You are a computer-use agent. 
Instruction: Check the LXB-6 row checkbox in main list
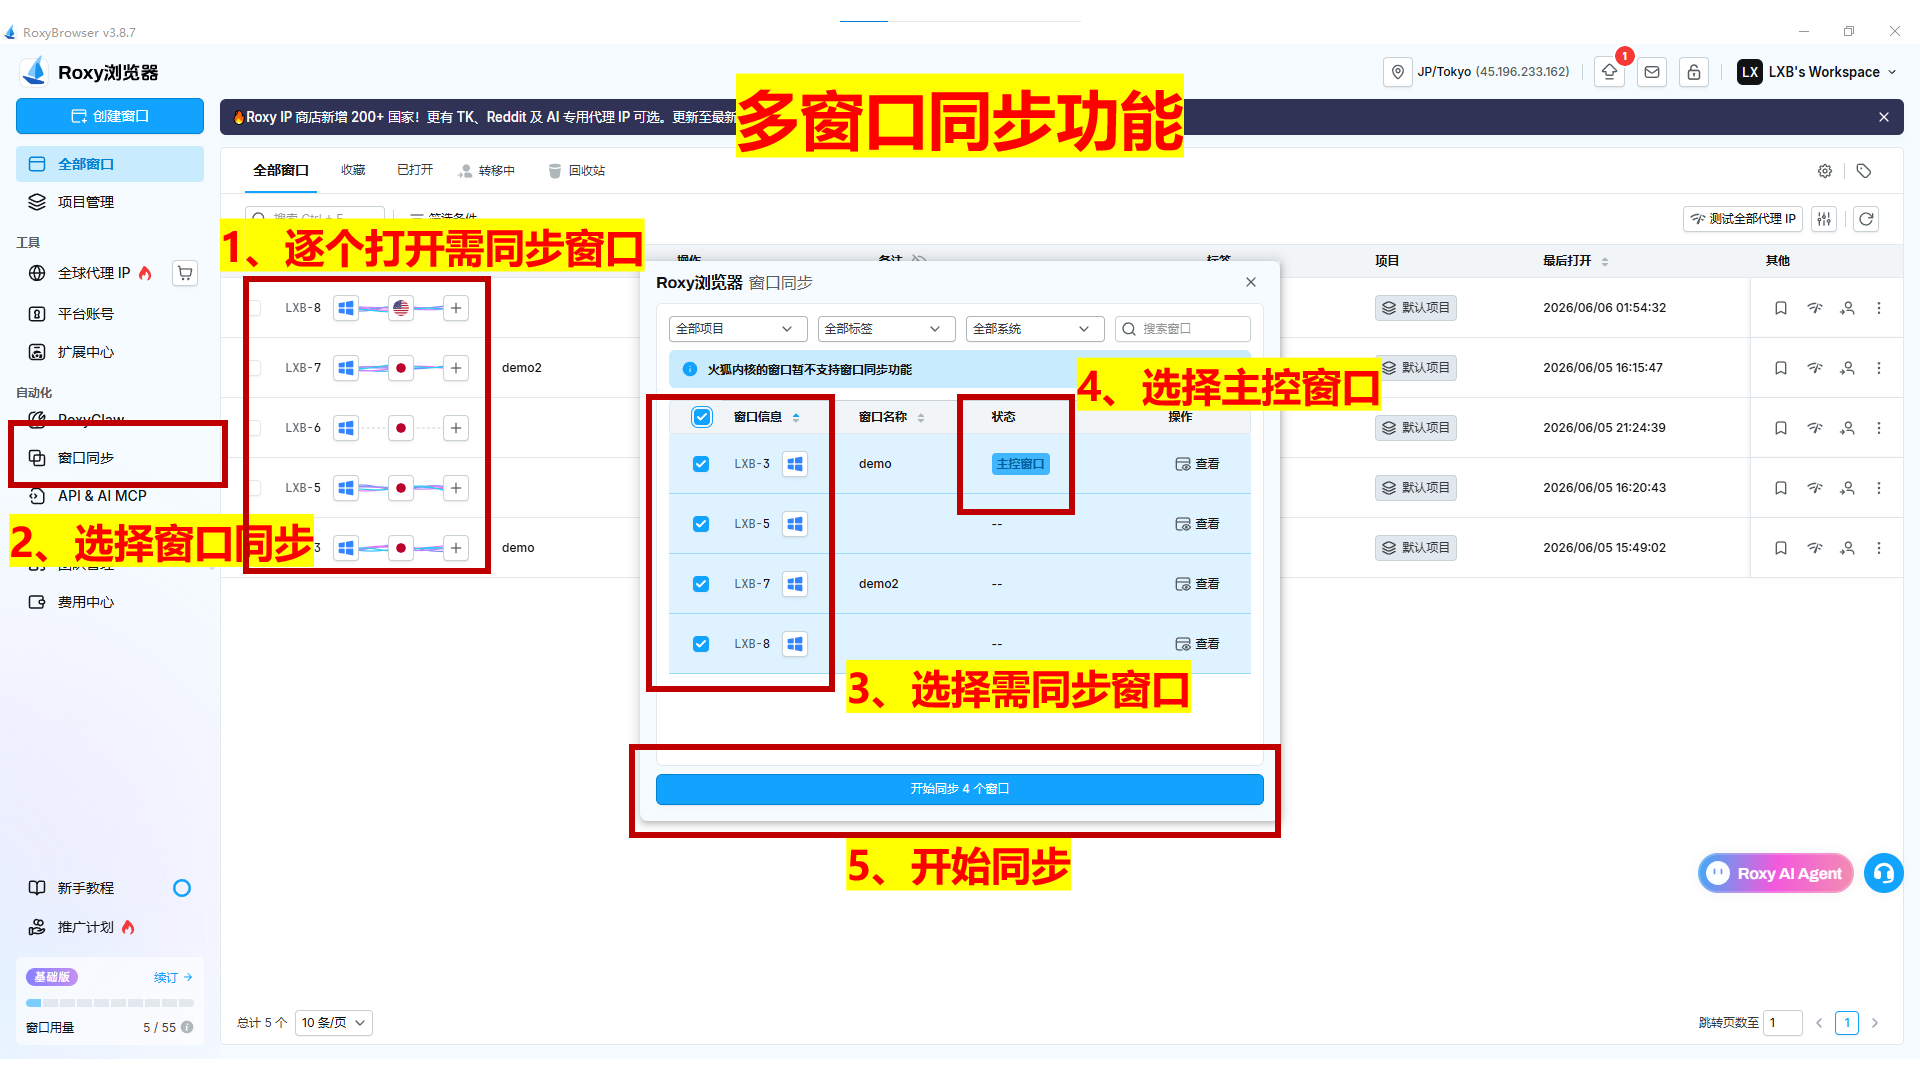pos(254,428)
